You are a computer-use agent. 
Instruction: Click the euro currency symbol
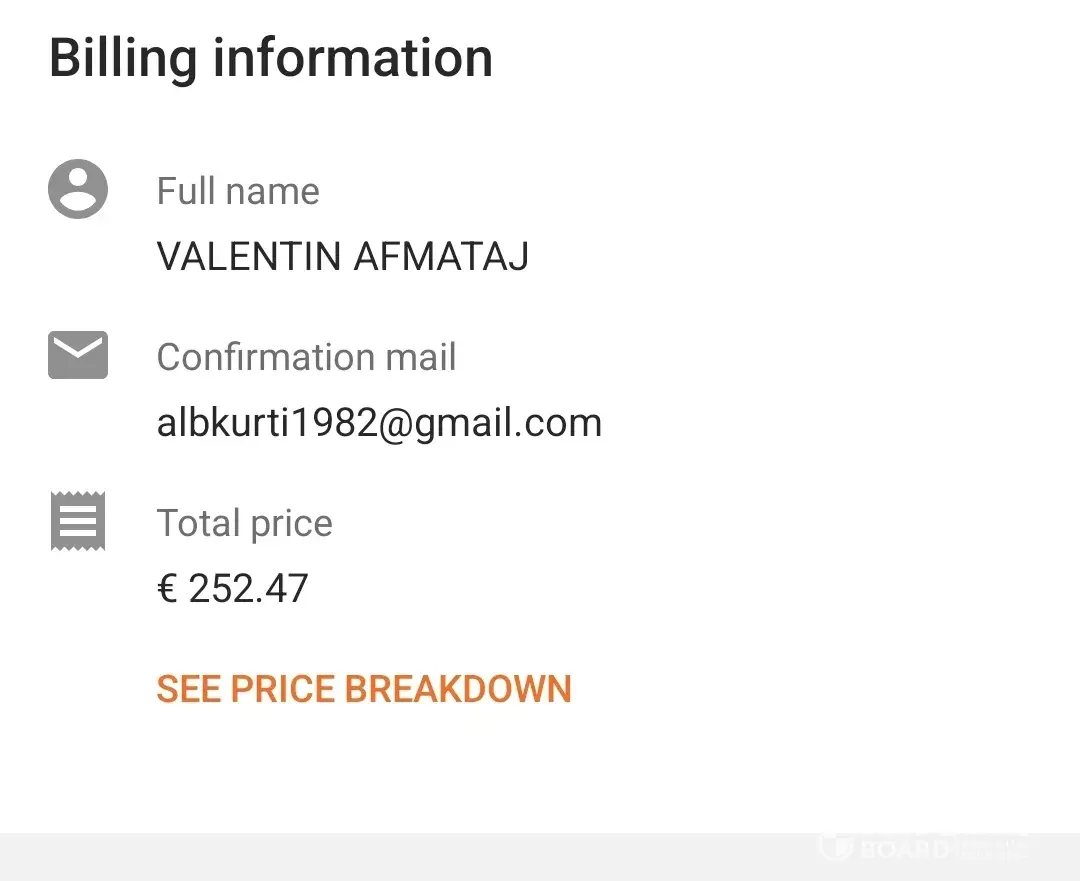tap(167, 589)
